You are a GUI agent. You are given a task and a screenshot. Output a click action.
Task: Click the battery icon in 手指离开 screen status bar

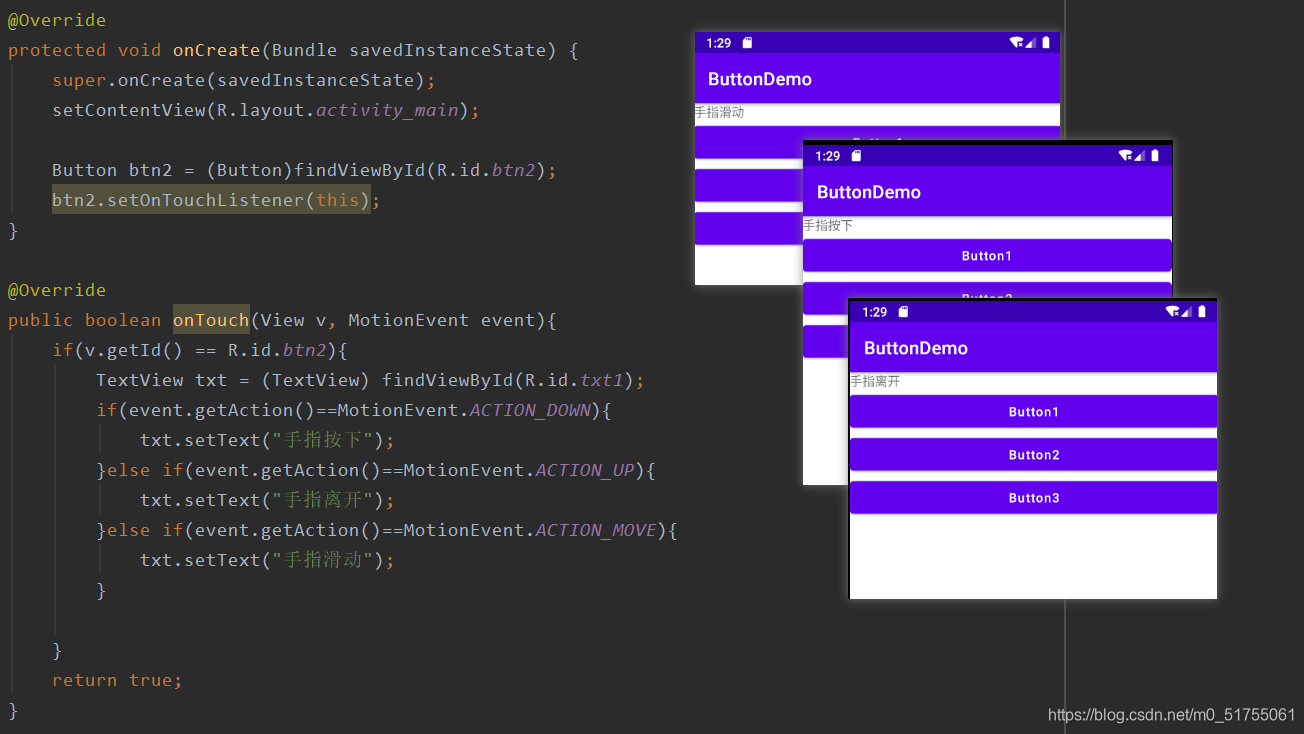pos(1202,312)
